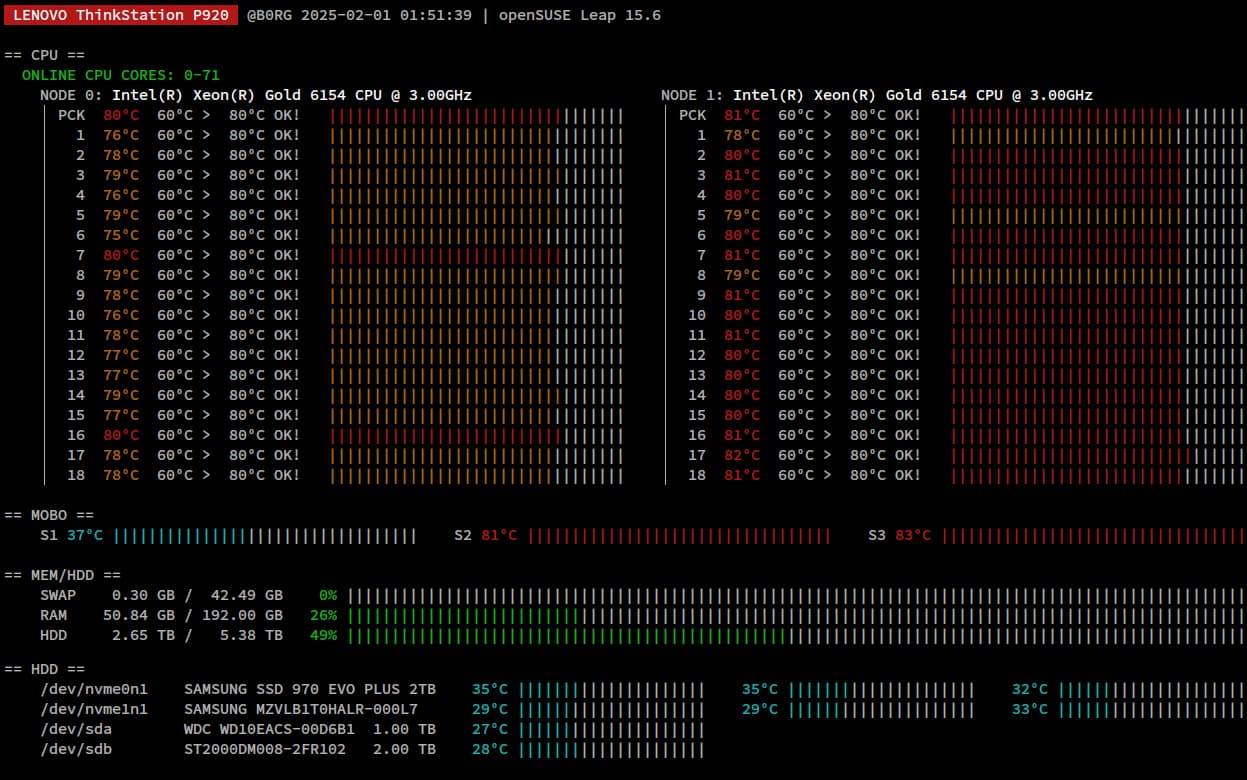Click the NODE 0 Xeon Gold 6154 heading
The width and height of the screenshot is (1247, 780).
pyautogui.click(x=256, y=95)
